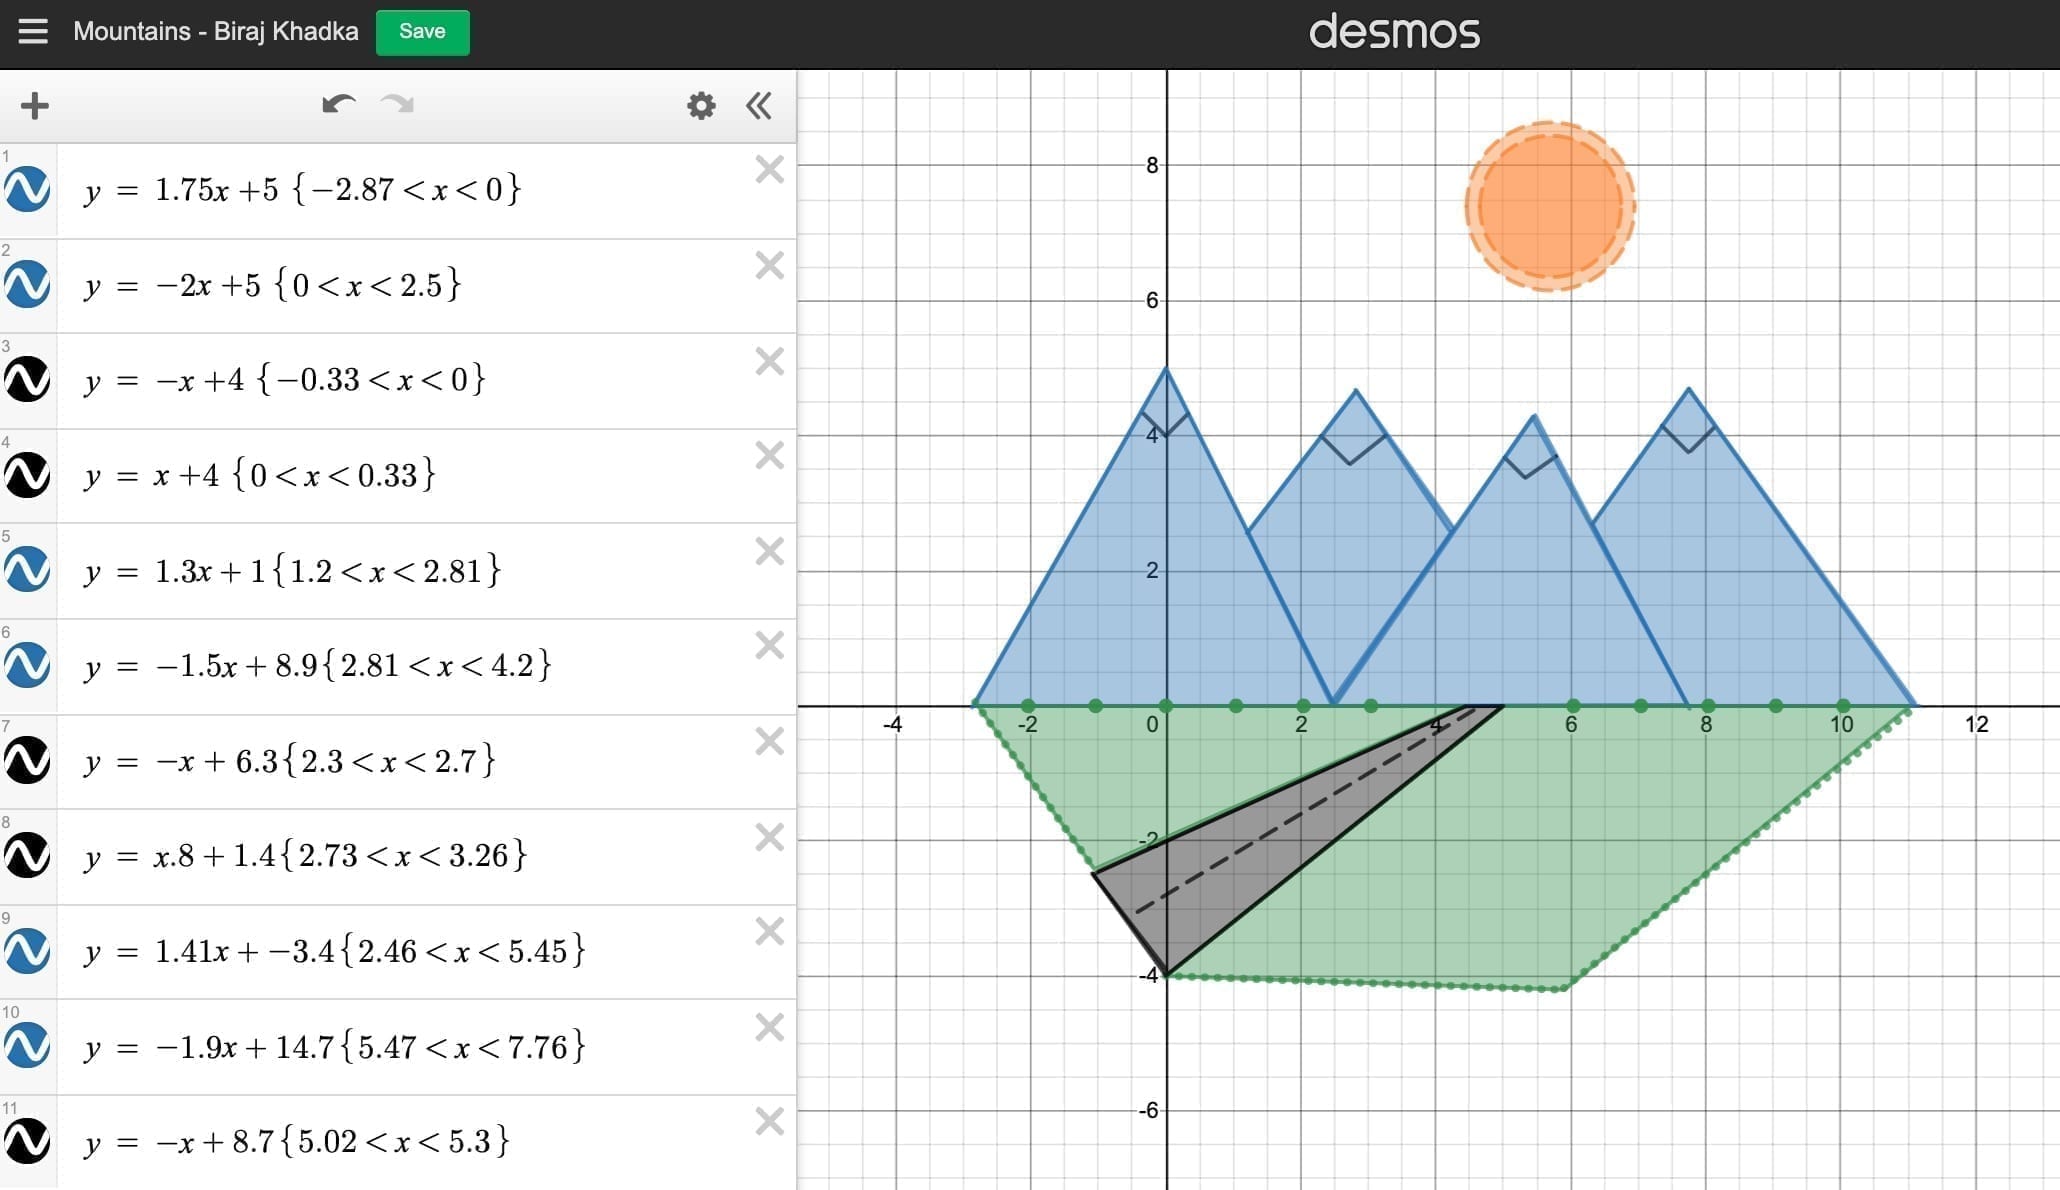Toggle visibility of y = -x + 4 expression
Image resolution: width=2060 pixels, height=1190 pixels.
tap(27, 380)
